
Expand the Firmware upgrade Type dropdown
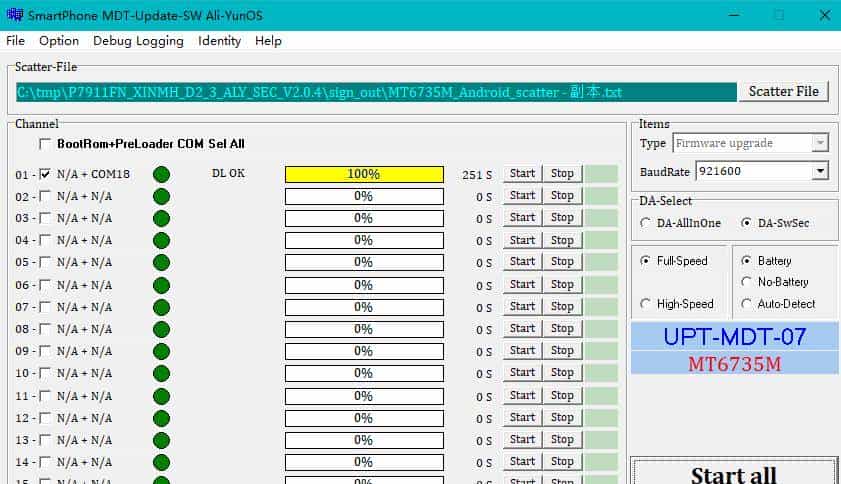click(x=820, y=143)
